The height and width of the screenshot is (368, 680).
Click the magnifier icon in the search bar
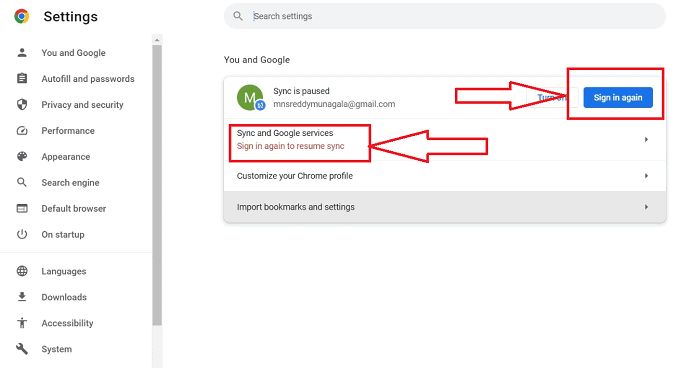coord(238,16)
